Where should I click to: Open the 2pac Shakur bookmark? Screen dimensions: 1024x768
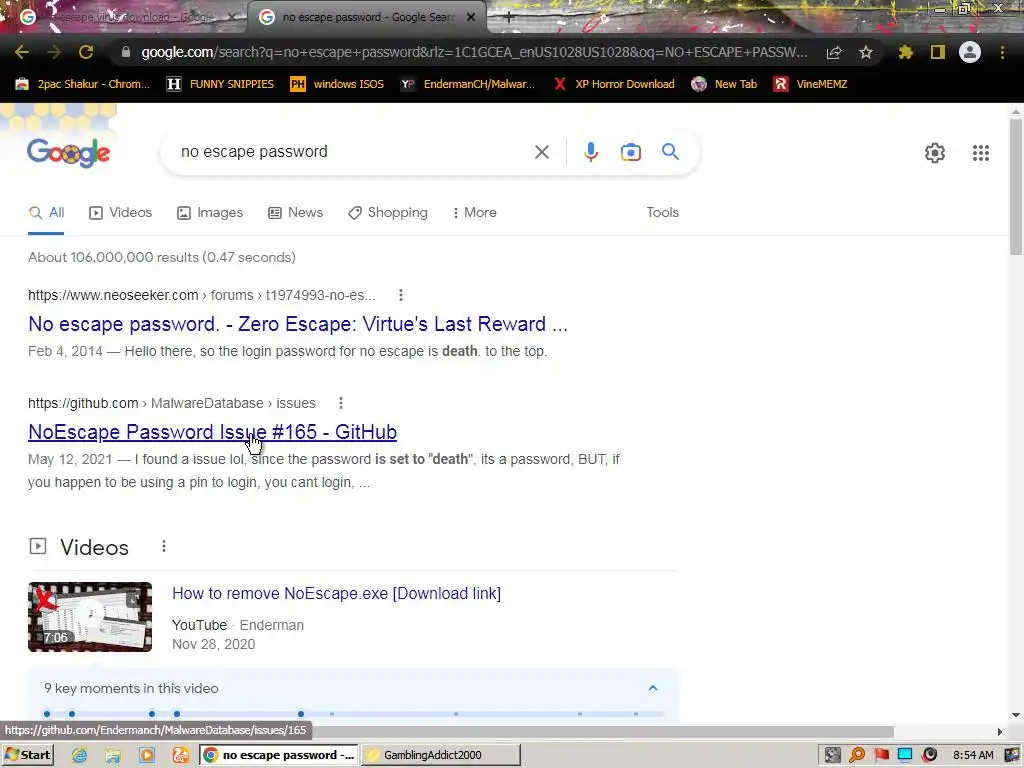pyautogui.click(x=83, y=84)
